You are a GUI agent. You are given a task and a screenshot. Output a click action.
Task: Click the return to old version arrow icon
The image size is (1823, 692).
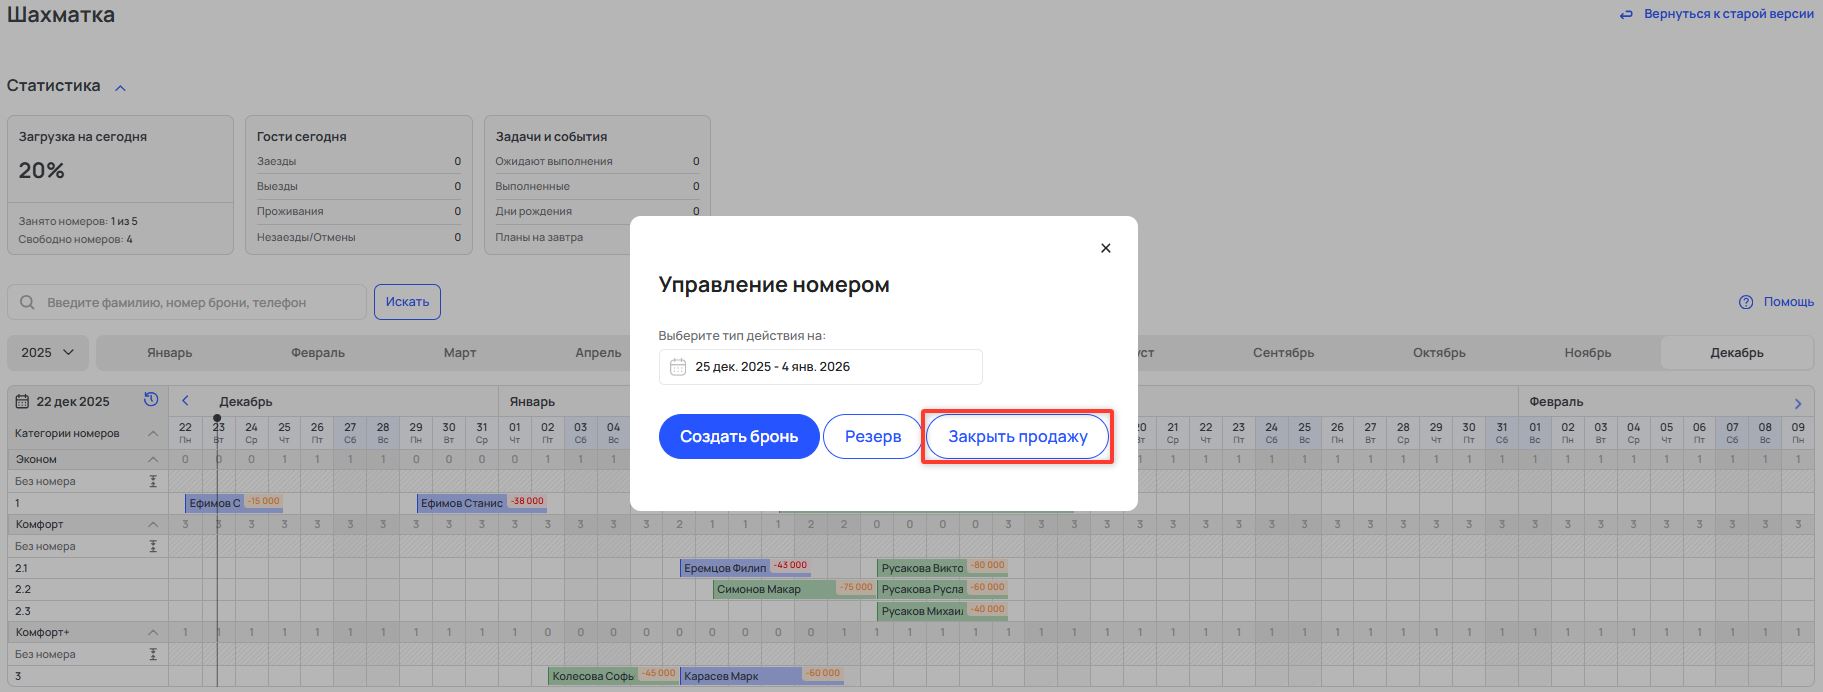coord(1626,15)
